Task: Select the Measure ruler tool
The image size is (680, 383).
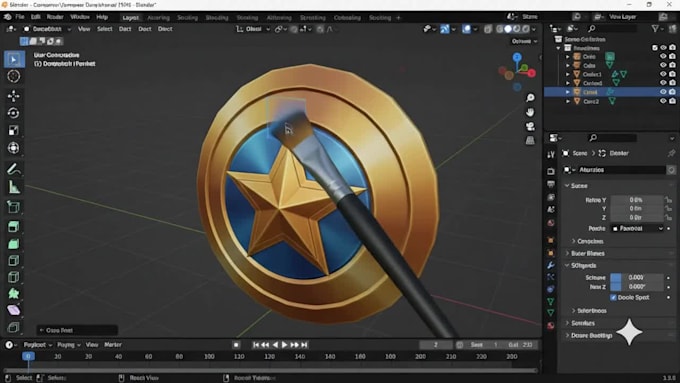Action: 13,187
